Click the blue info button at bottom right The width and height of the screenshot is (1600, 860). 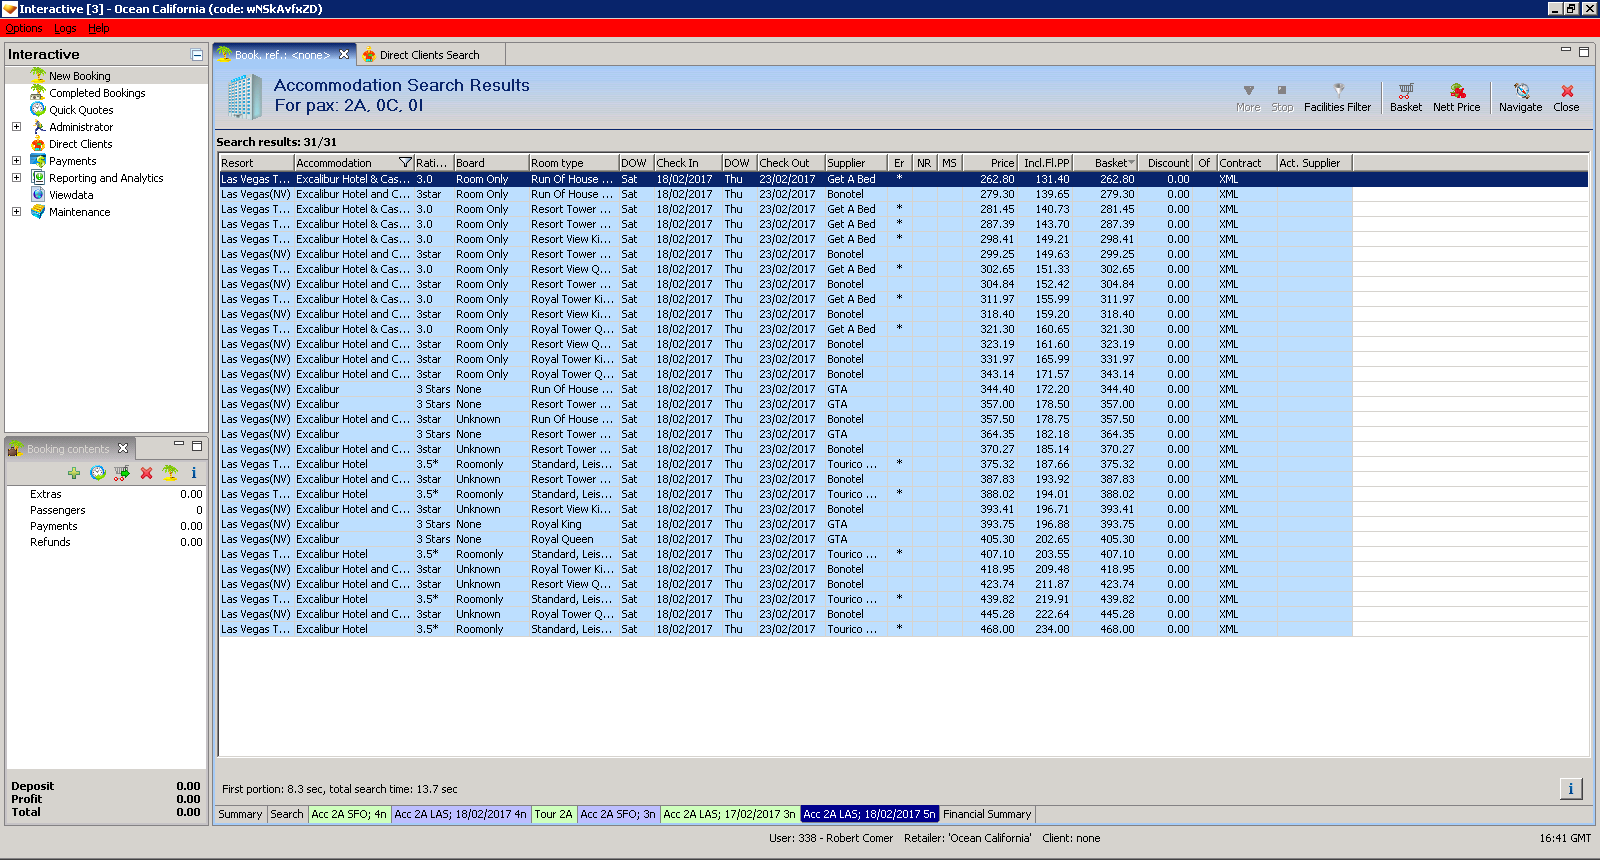point(1570,789)
